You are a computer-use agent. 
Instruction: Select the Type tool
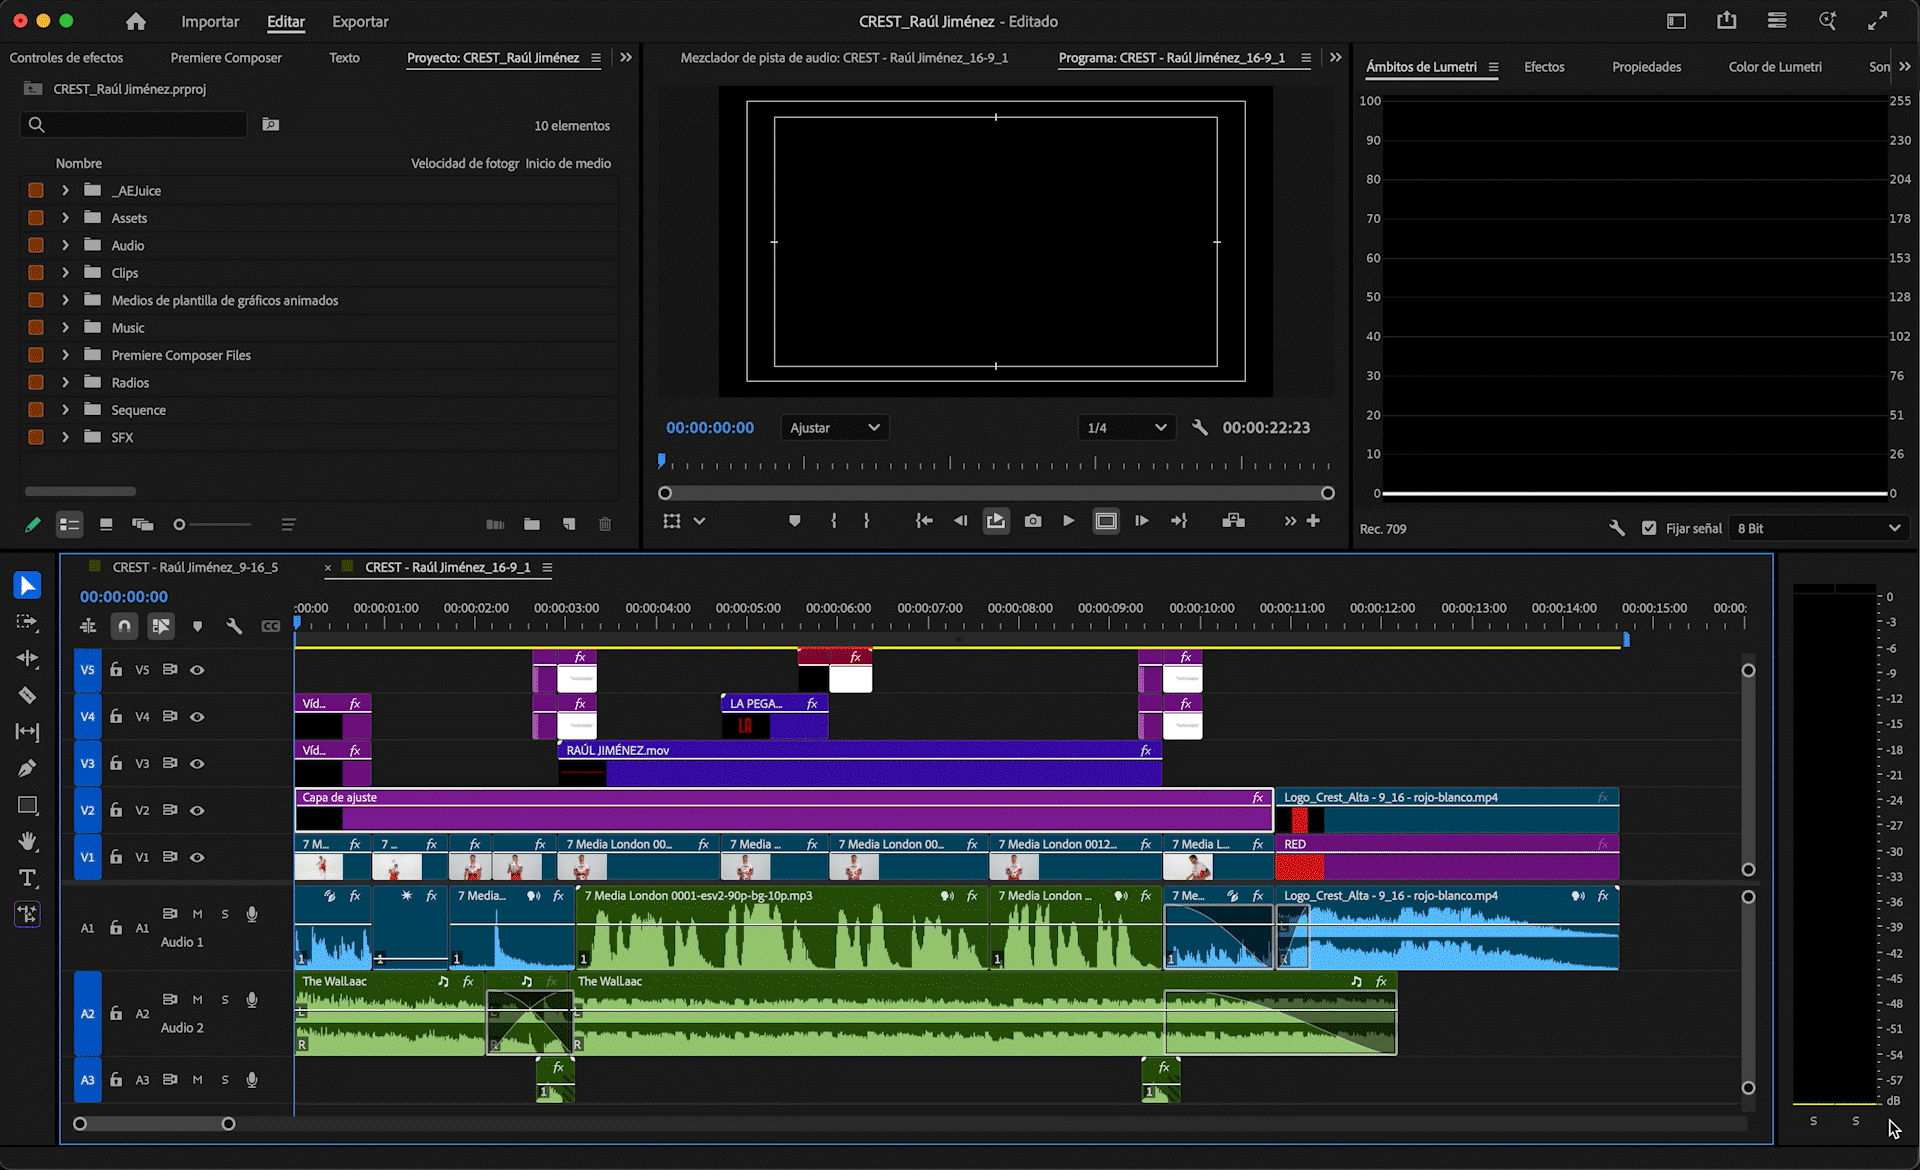[27, 878]
